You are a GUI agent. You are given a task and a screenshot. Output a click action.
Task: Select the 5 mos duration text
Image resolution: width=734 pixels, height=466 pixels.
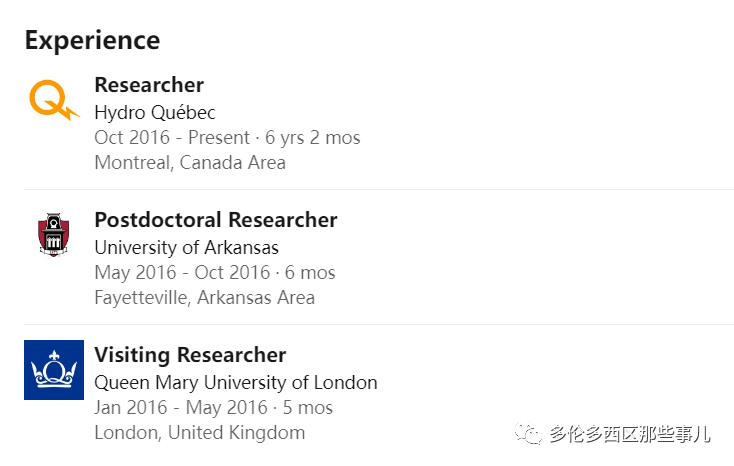click(306, 408)
